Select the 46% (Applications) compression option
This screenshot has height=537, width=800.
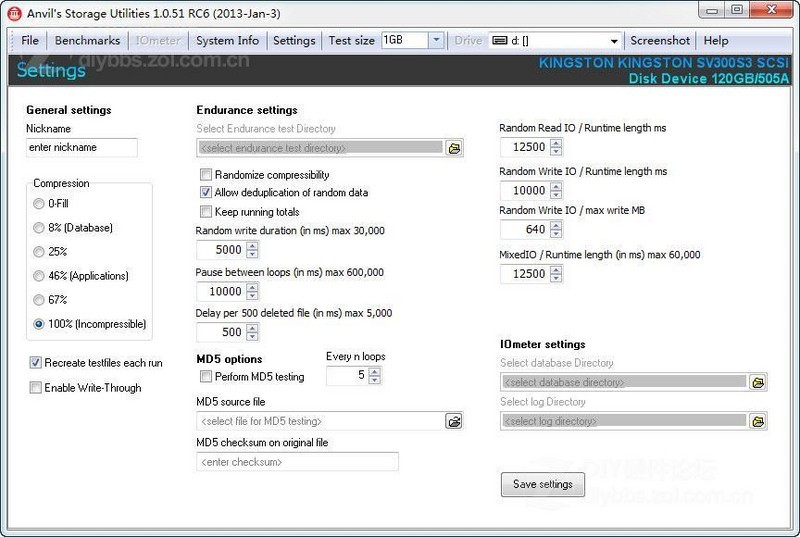[40, 276]
